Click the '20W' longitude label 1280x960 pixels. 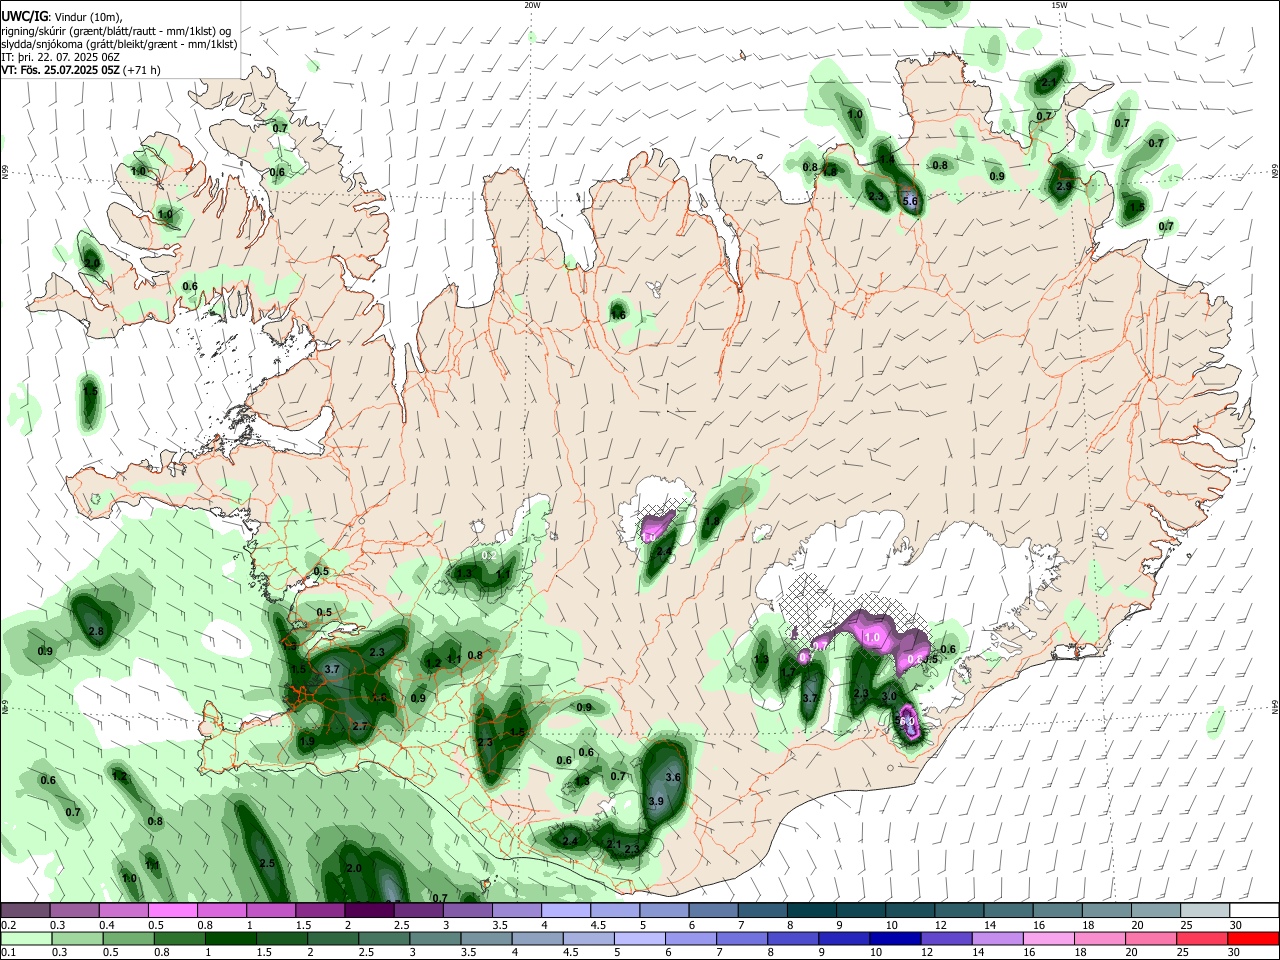[532, 5]
